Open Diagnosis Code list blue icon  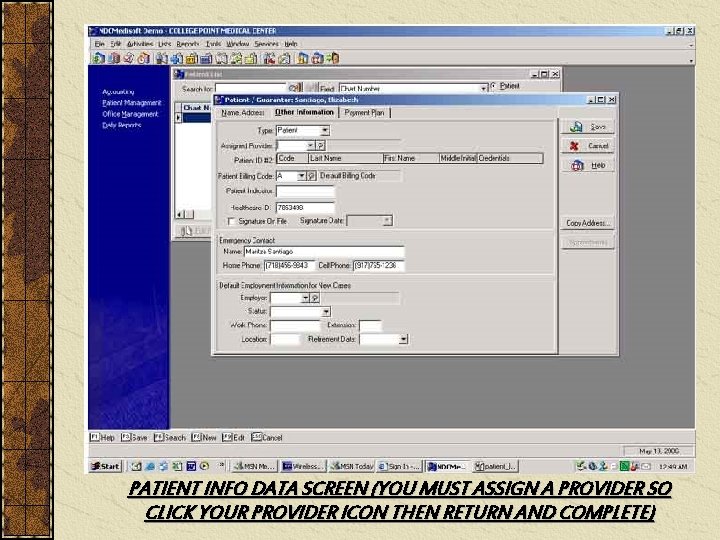207,58
